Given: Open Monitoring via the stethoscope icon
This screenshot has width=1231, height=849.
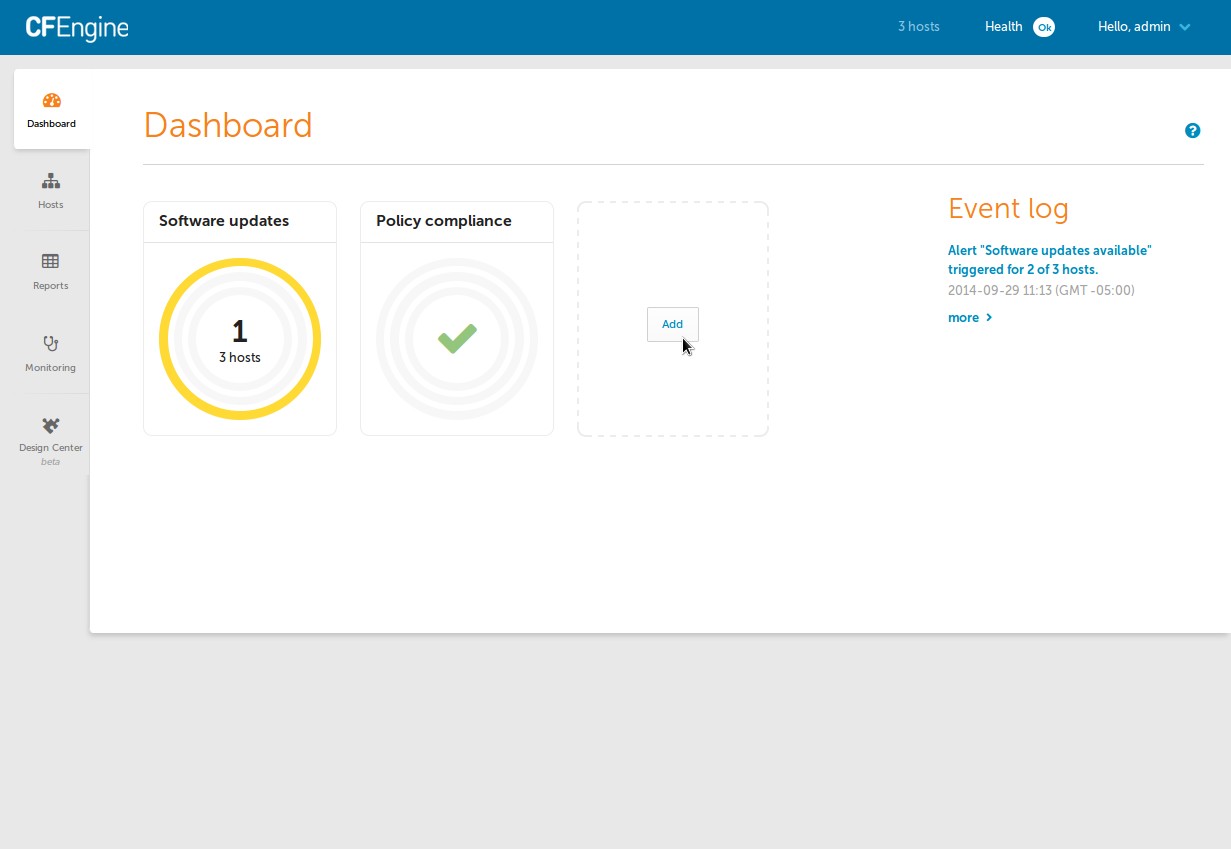Looking at the screenshot, I should tap(50, 354).
